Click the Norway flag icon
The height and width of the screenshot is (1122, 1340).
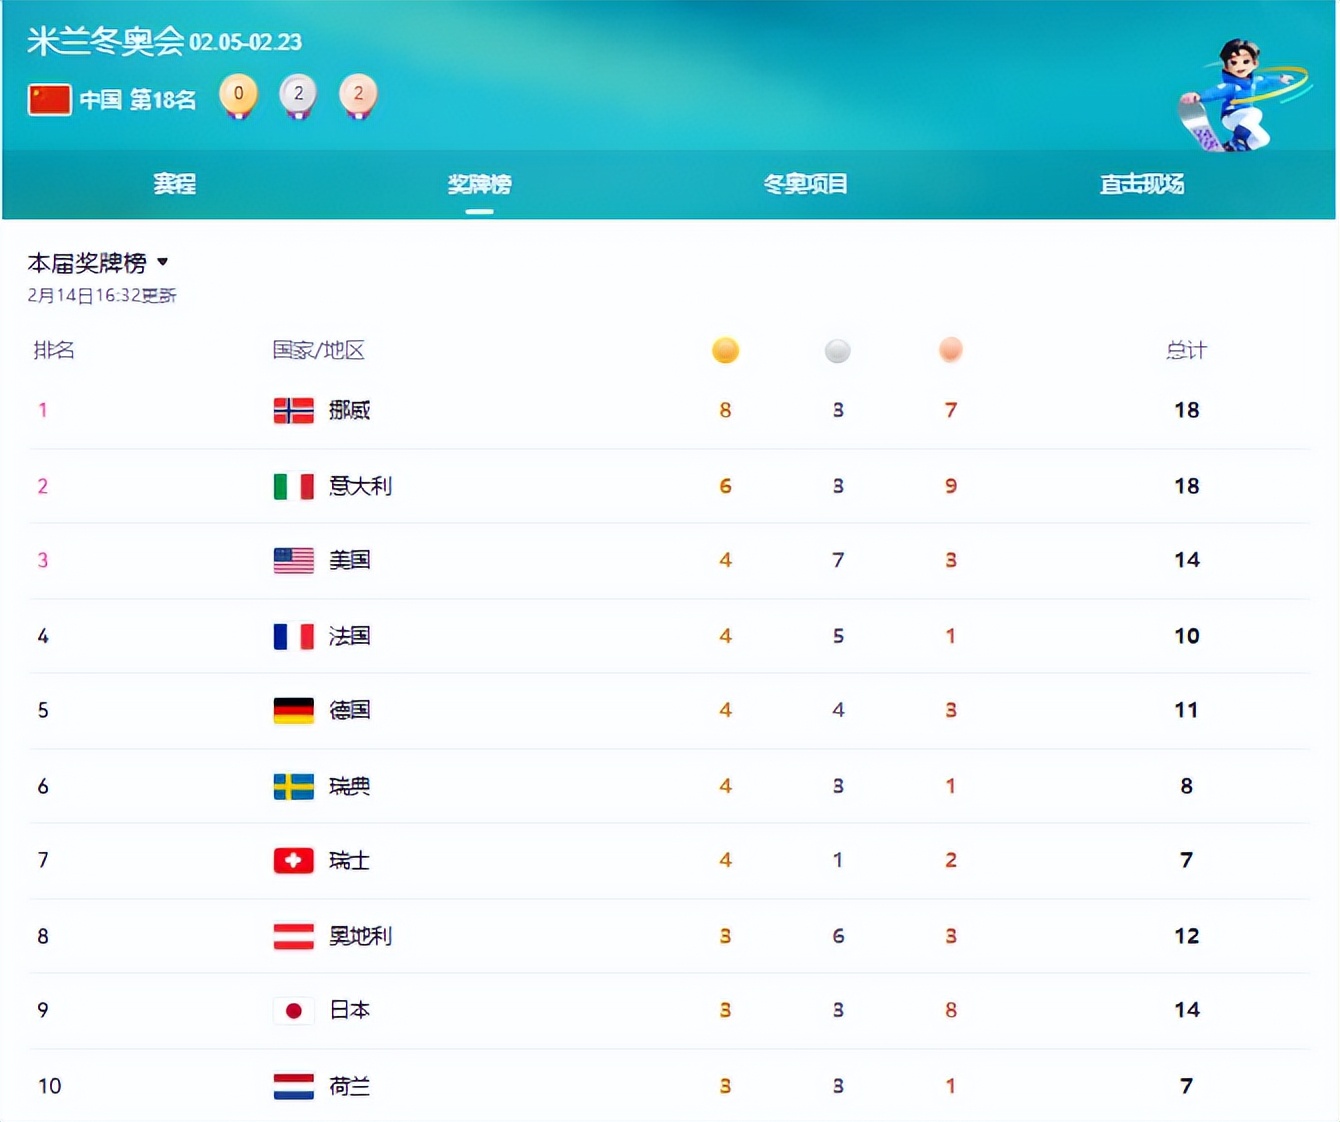293,410
